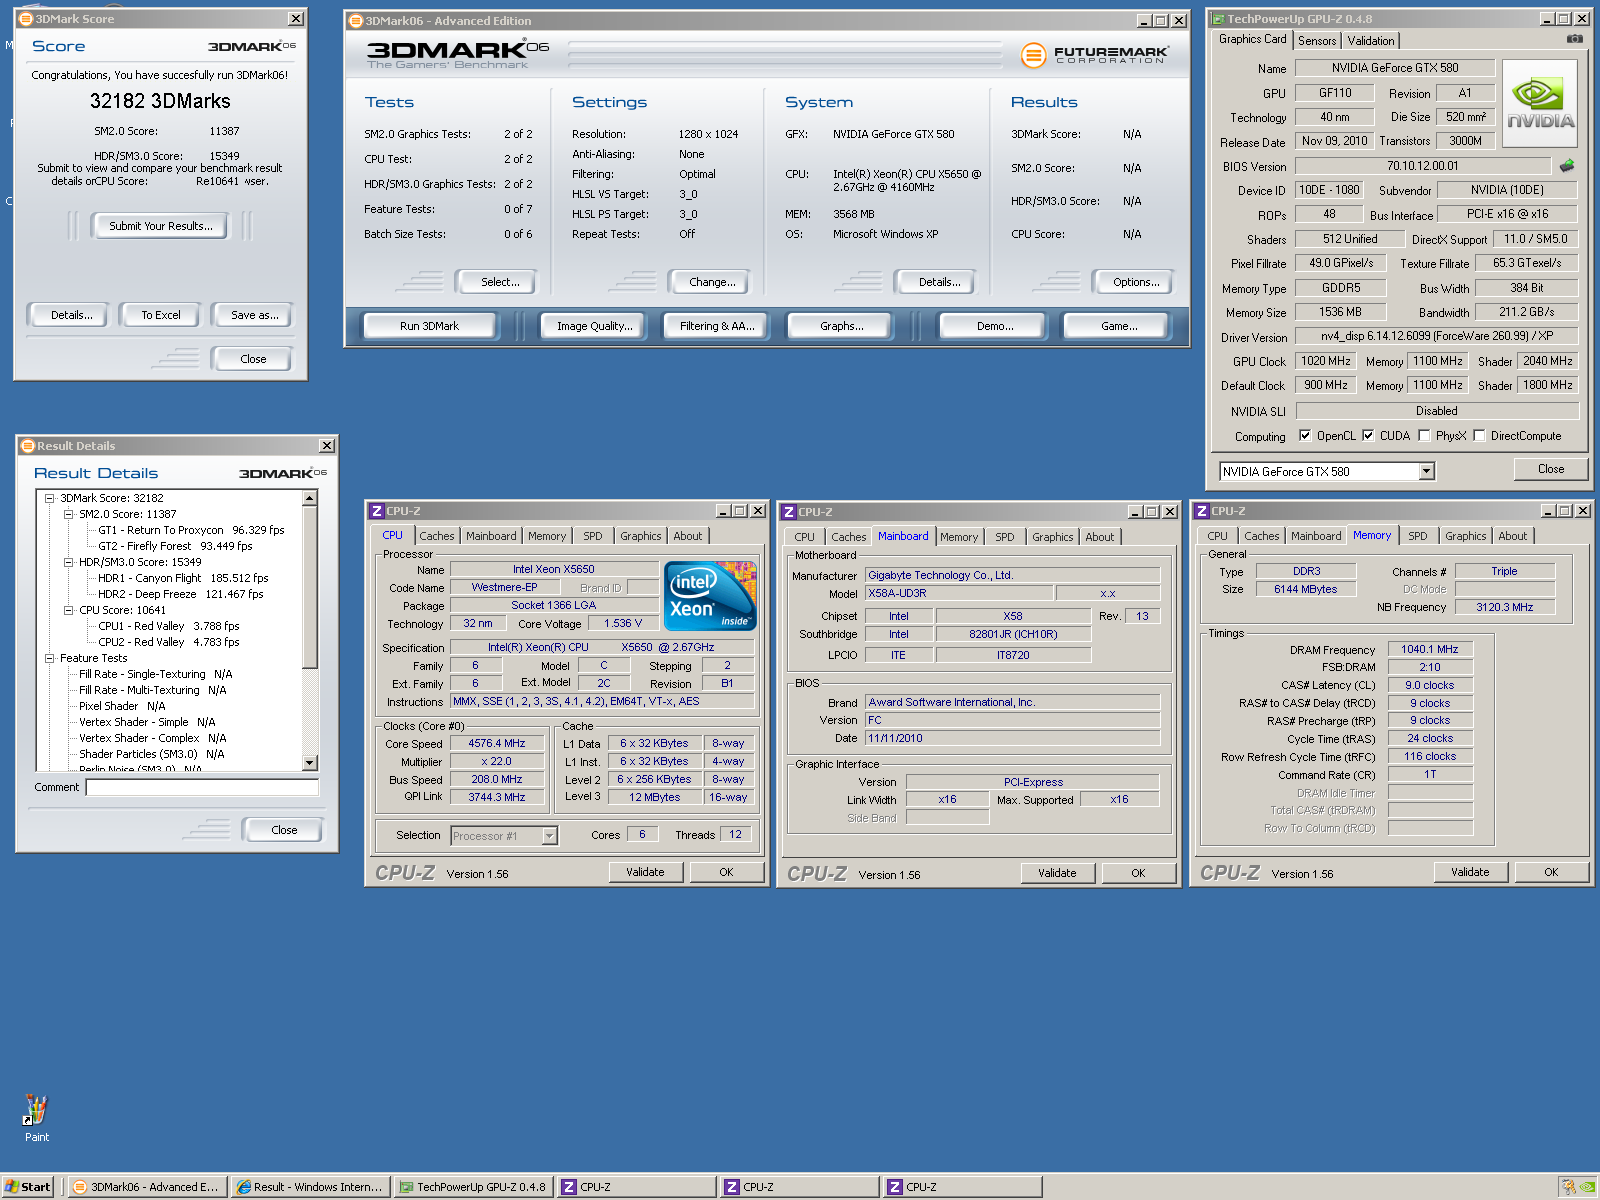Click the keys icon in system tray
The height and width of the screenshot is (1200, 1600).
pos(1569,1187)
